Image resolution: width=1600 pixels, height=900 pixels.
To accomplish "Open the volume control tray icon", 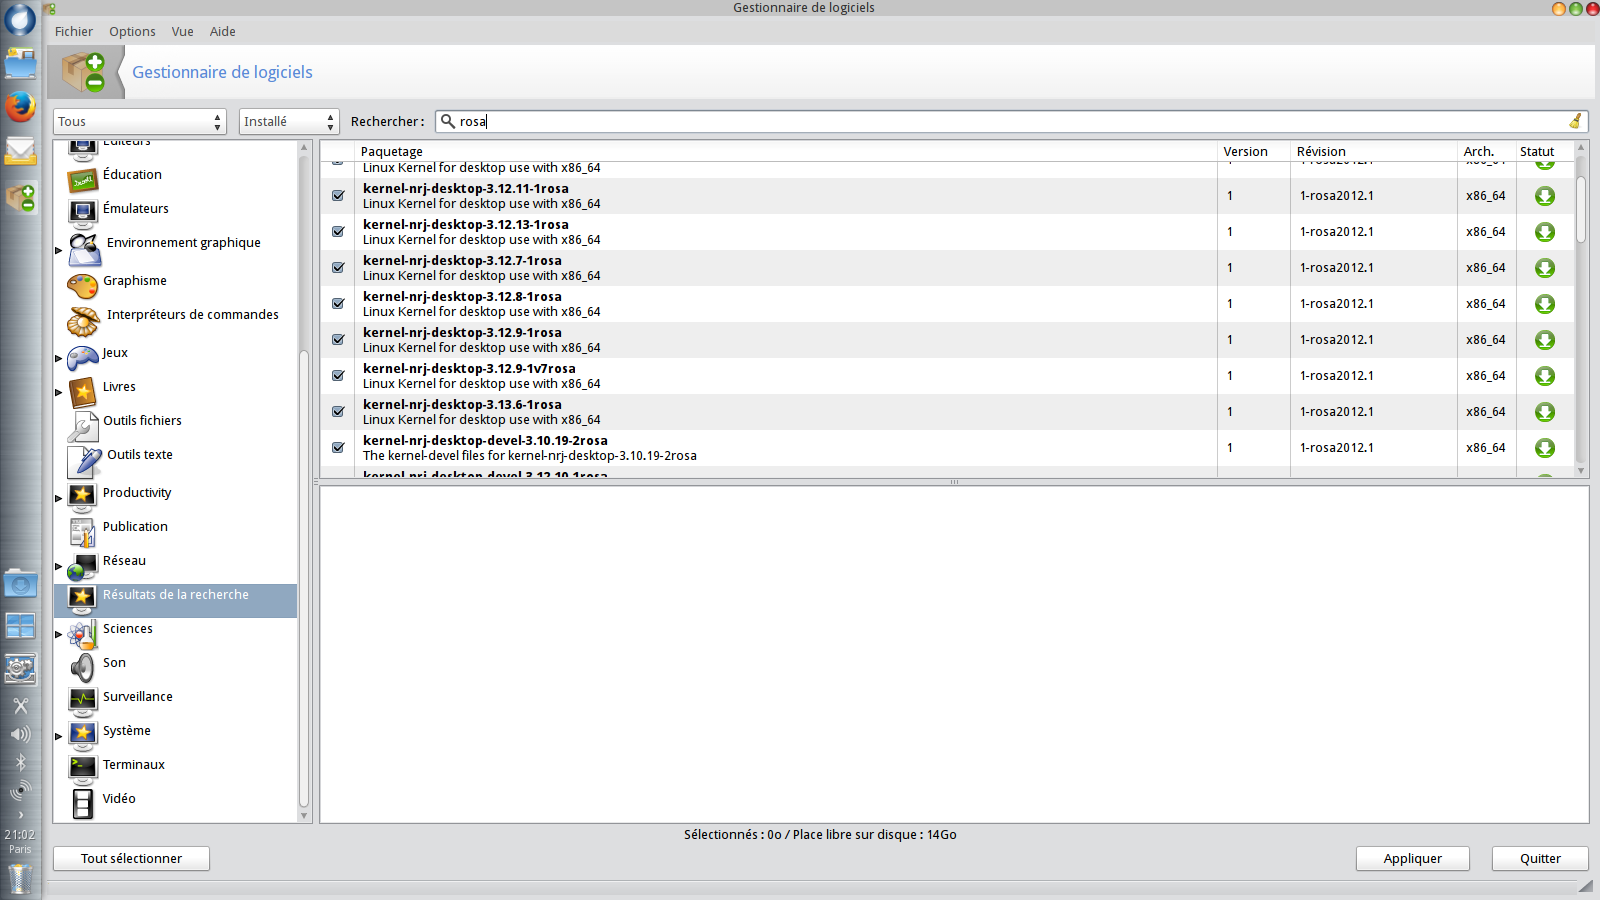I will 20,734.
